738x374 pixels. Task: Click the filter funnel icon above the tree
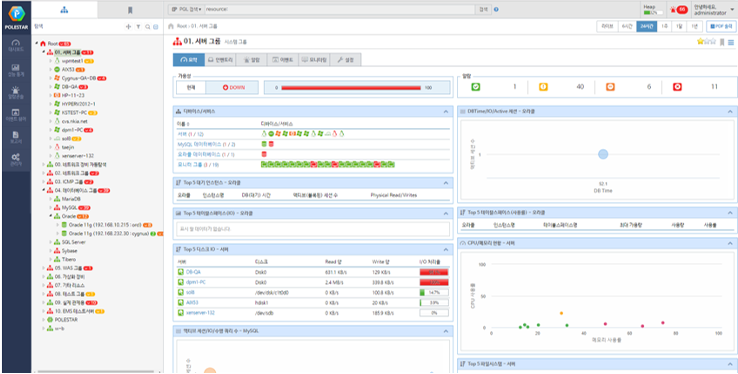138,27
